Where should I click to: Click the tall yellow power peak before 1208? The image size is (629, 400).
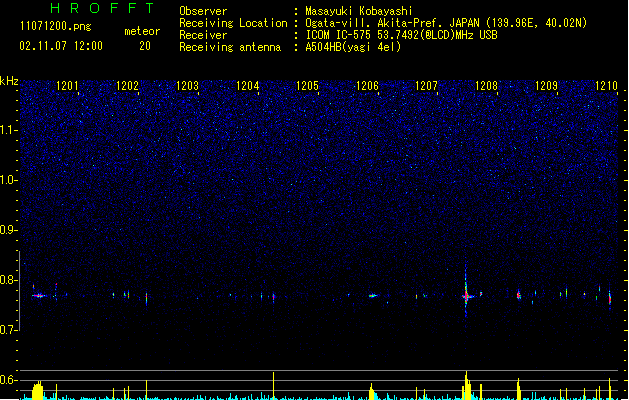(x=466, y=386)
